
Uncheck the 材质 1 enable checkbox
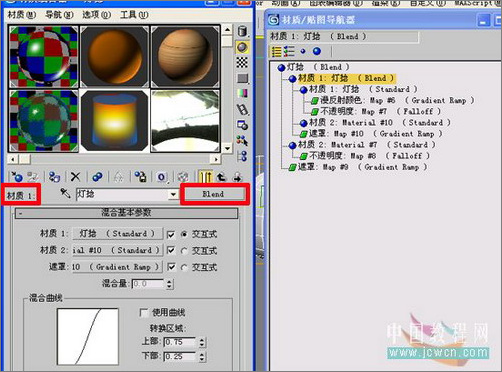pyautogui.click(x=171, y=234)
